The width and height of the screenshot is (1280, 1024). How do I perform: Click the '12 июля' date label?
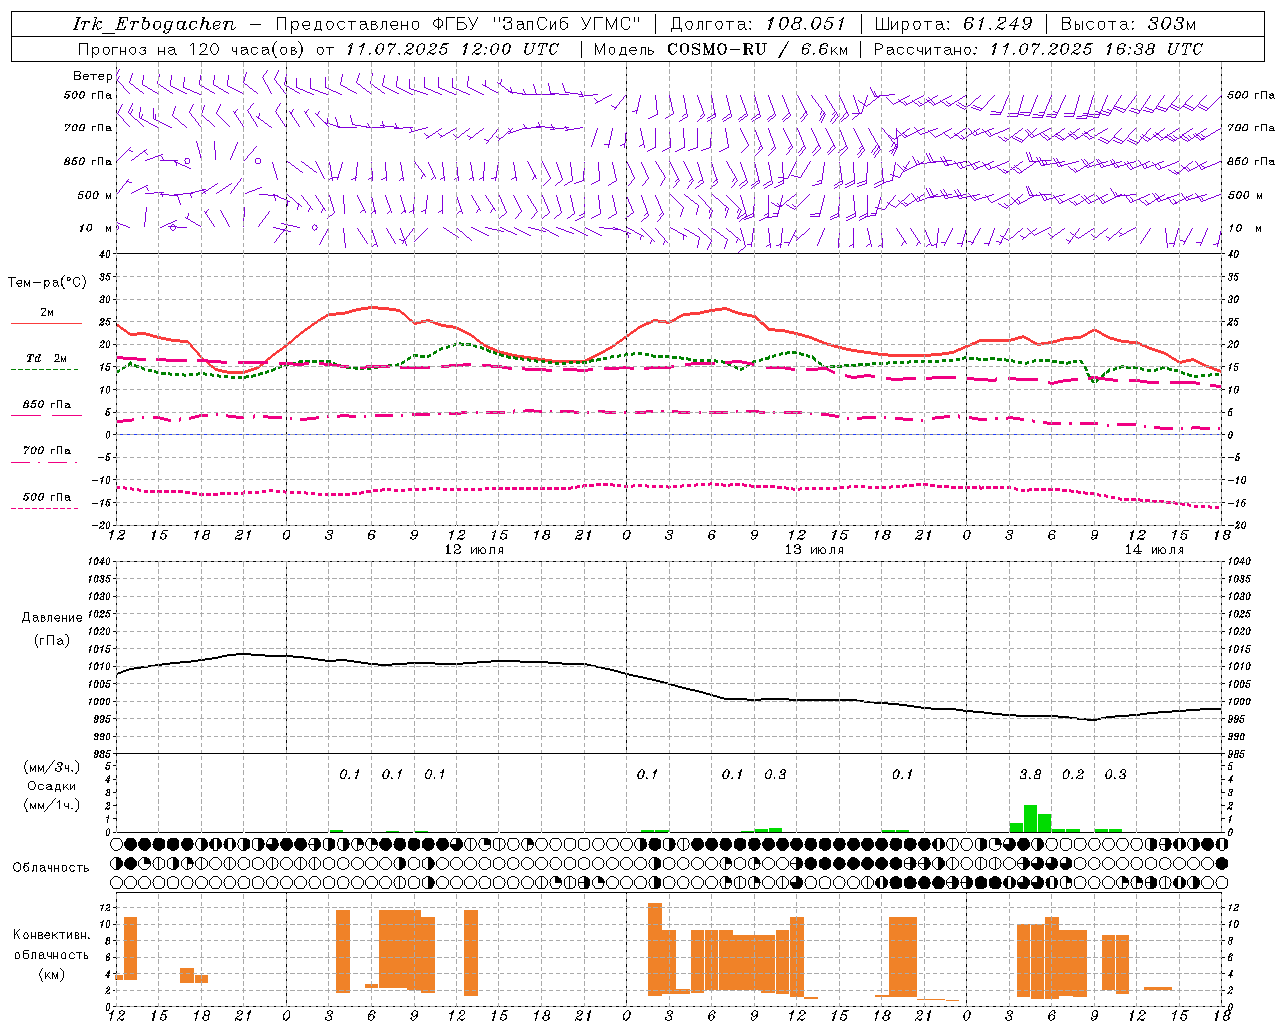(x=474, y=550)
